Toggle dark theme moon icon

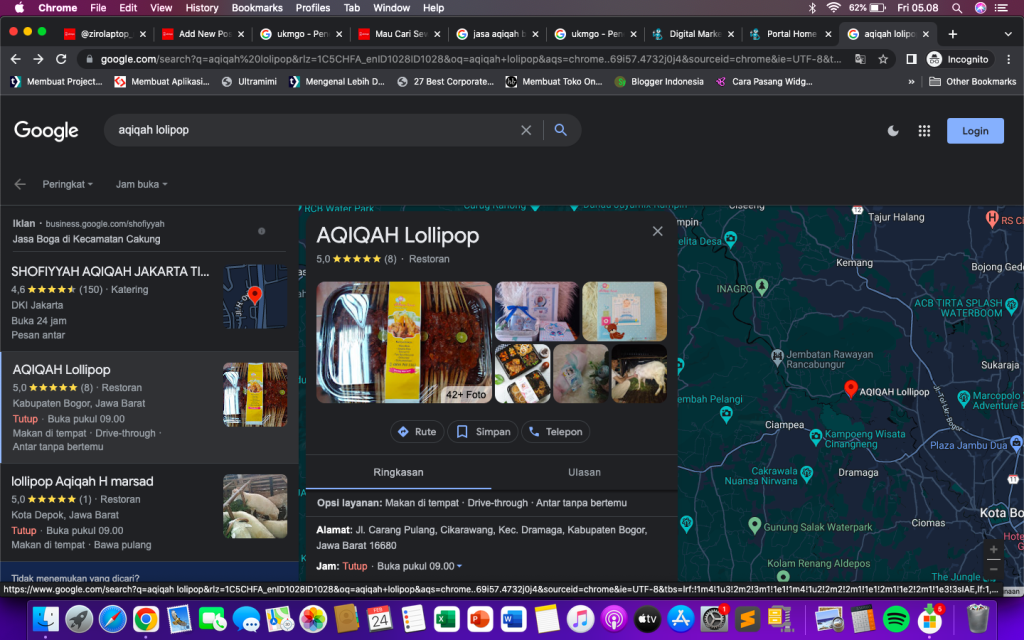click(893, 131)
